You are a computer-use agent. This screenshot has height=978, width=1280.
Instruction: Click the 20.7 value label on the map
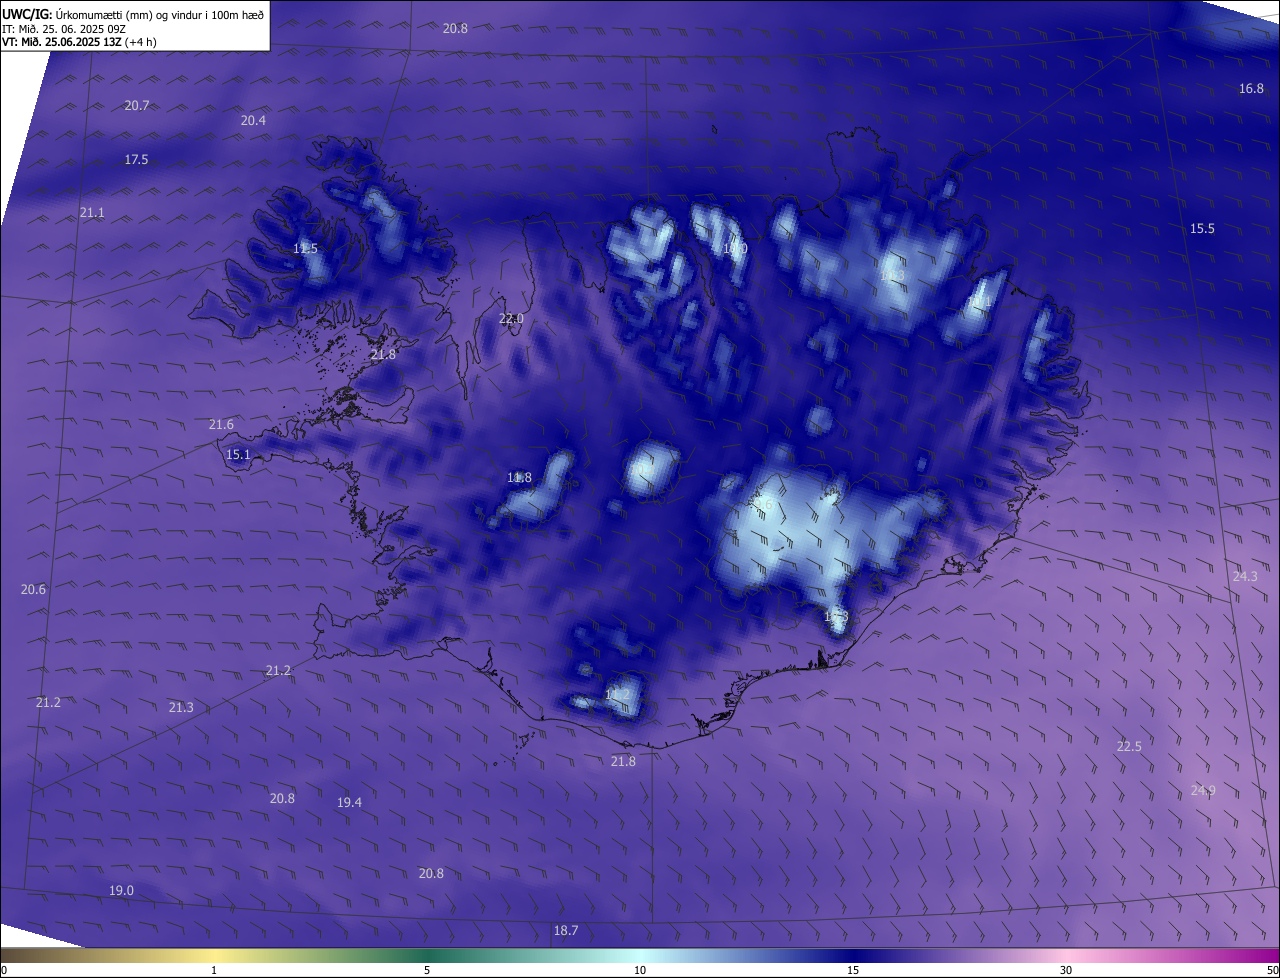click(x=137, y=106)
